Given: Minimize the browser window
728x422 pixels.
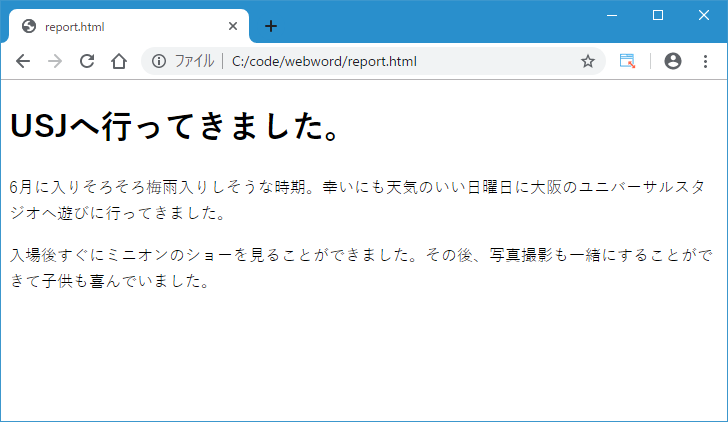Looking at the screenshot, I should [612, 15].
